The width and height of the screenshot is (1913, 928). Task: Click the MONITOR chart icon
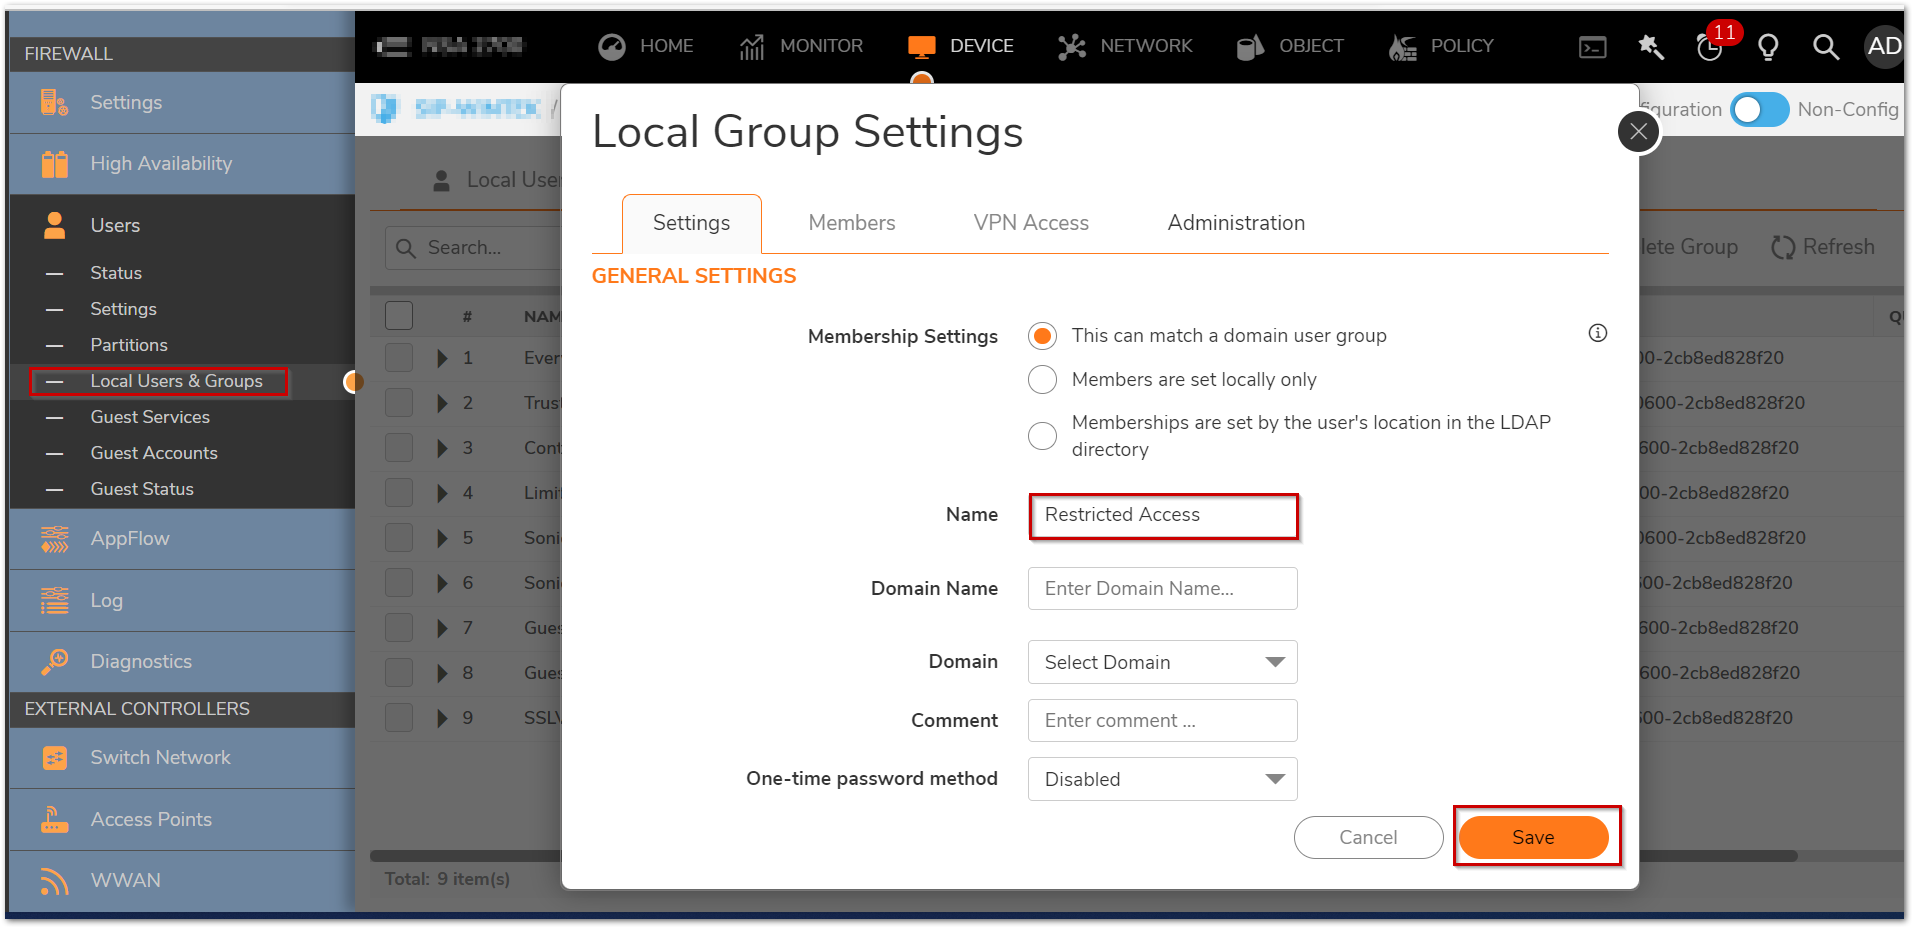[x=752, y=46]
